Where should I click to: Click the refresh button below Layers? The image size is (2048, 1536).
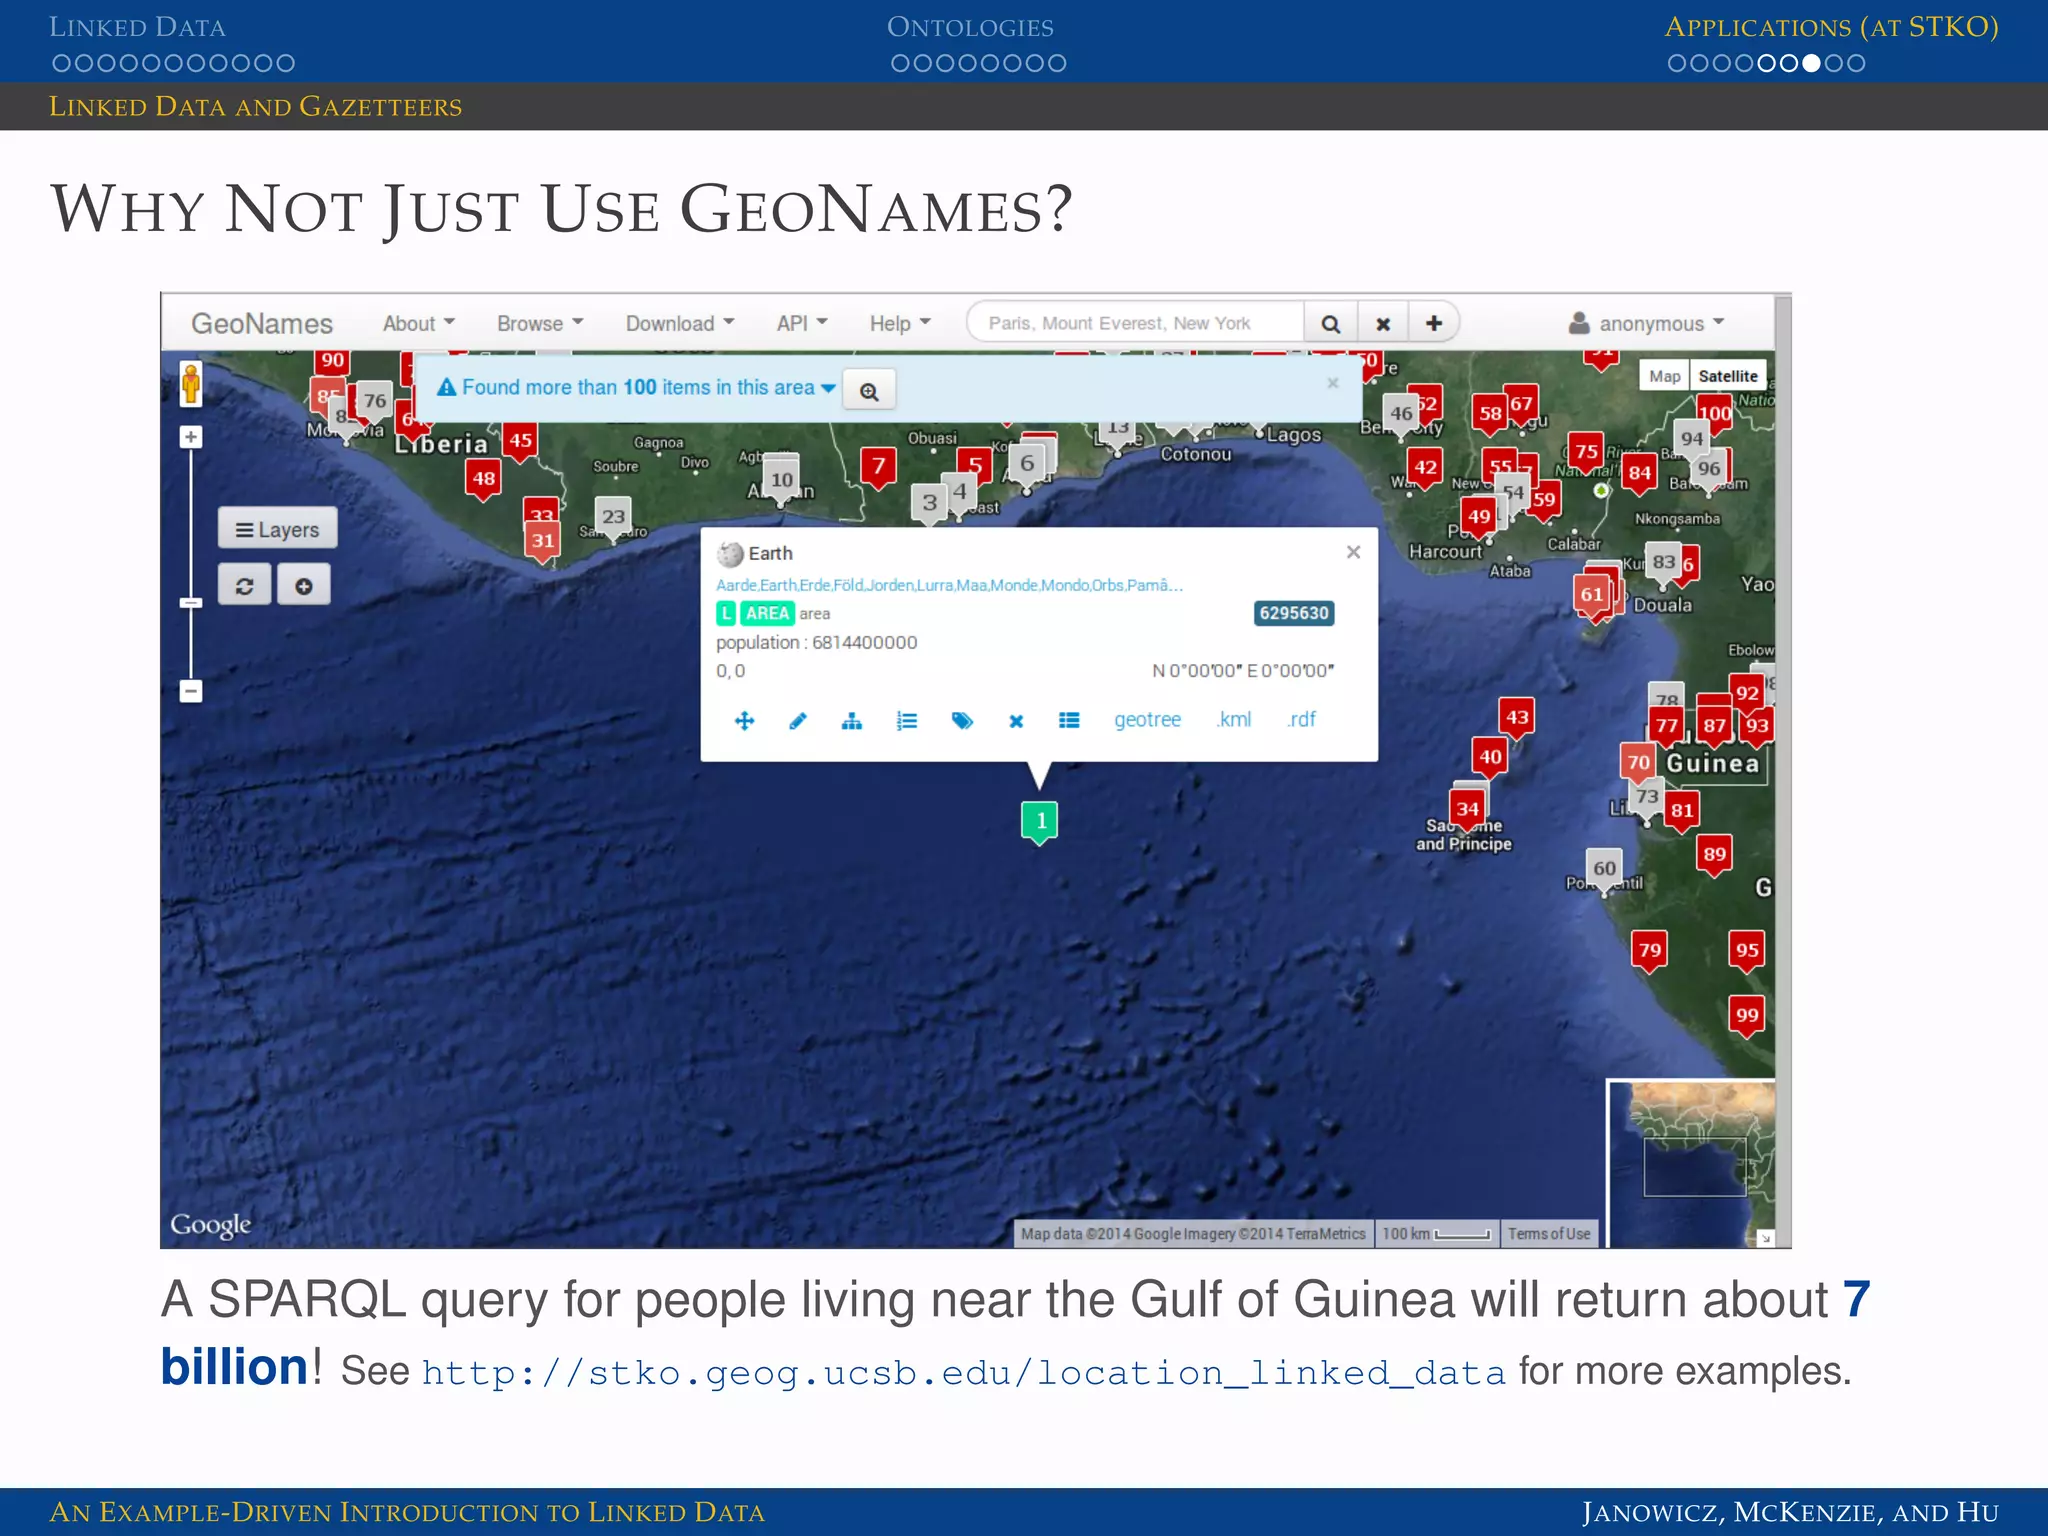(244, 585)
